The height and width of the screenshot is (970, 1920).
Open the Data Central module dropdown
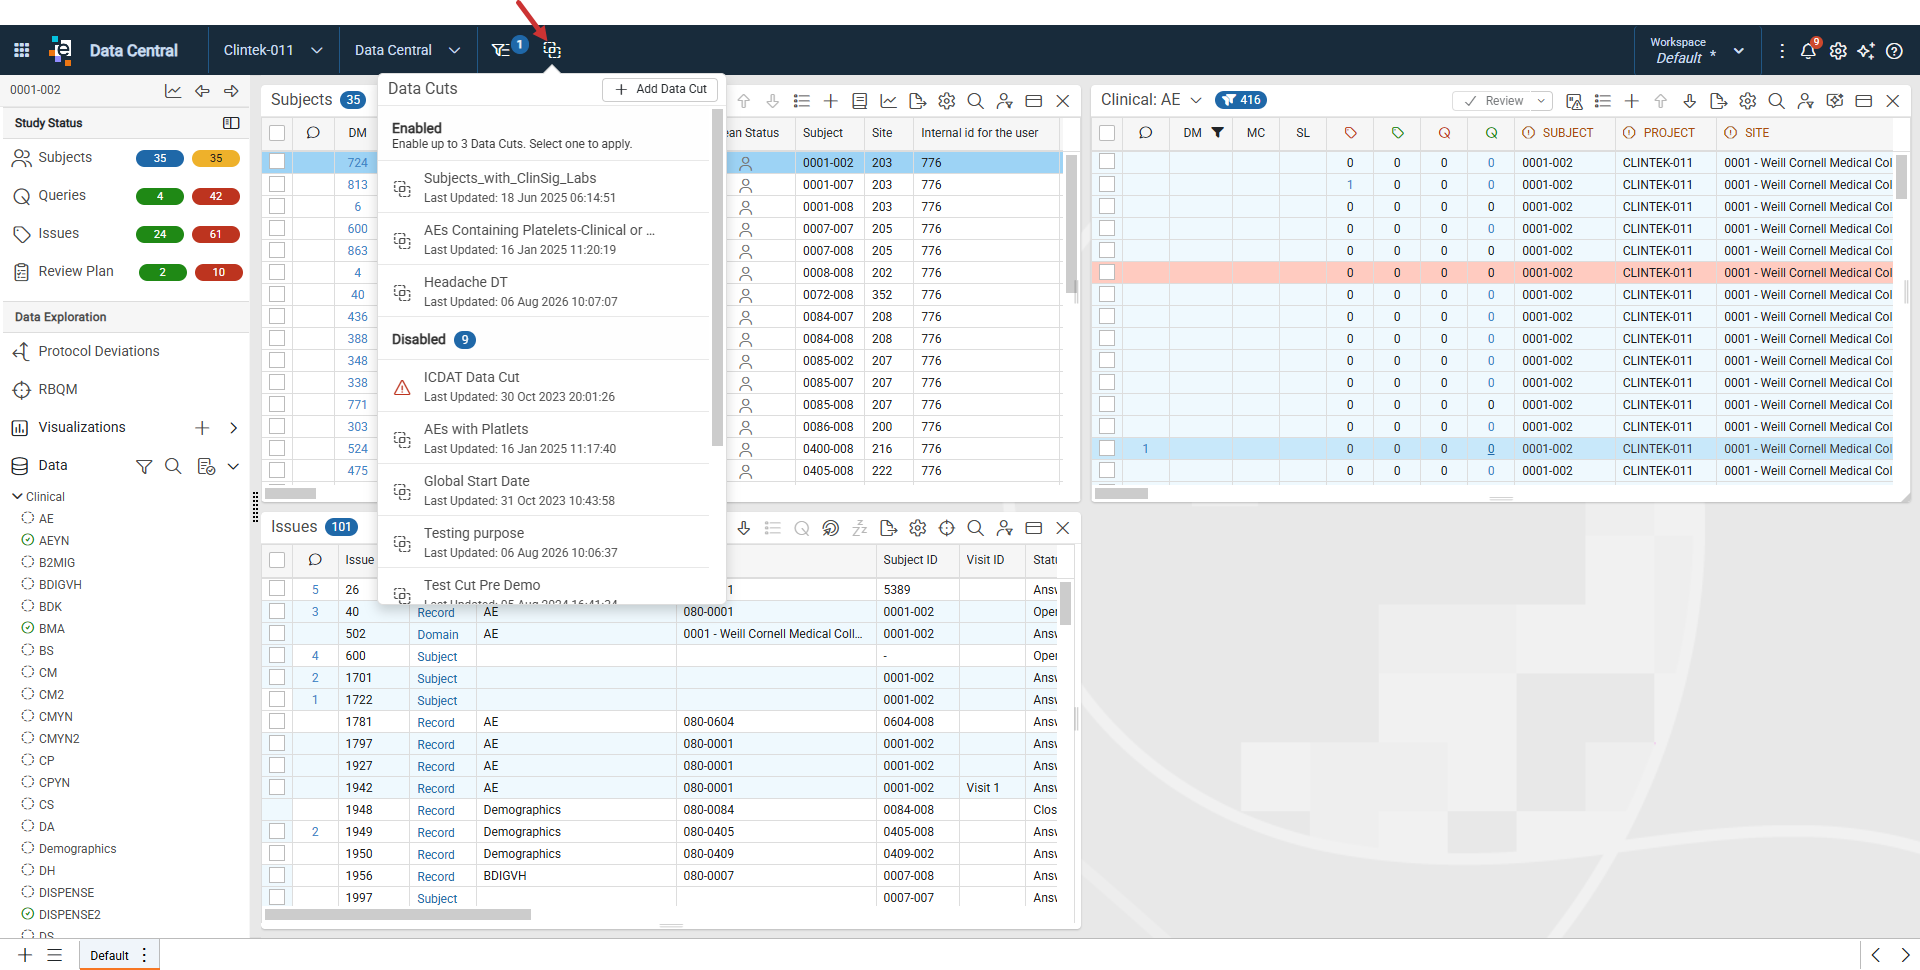(407, 50)
